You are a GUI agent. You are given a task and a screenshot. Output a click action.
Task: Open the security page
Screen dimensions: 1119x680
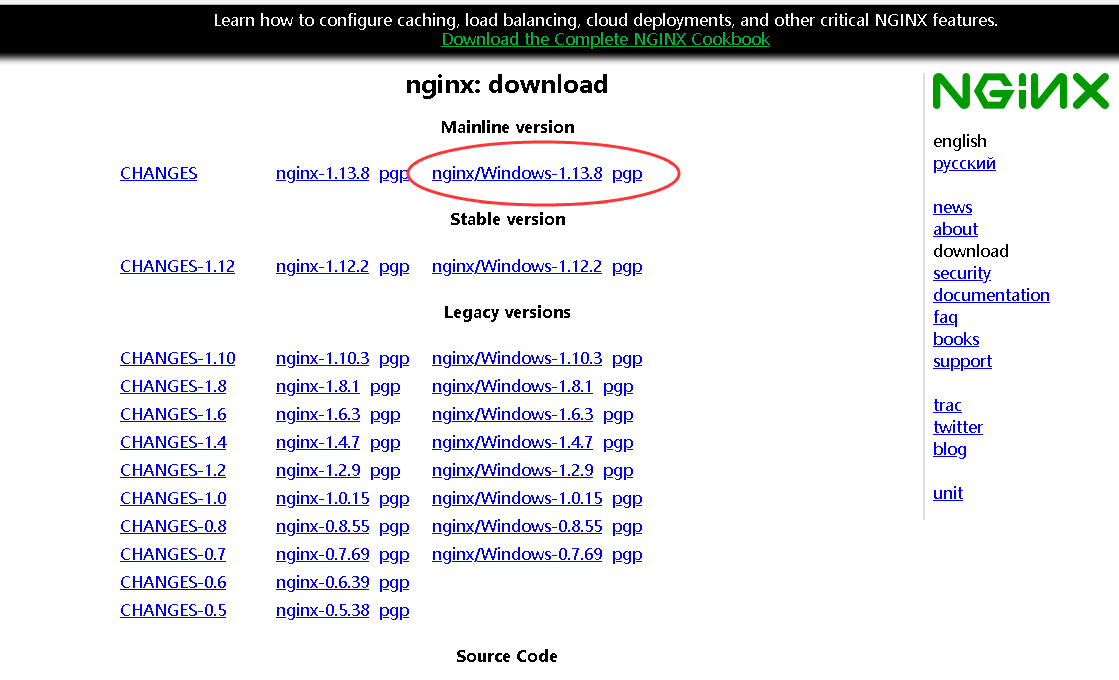point(962,273)
